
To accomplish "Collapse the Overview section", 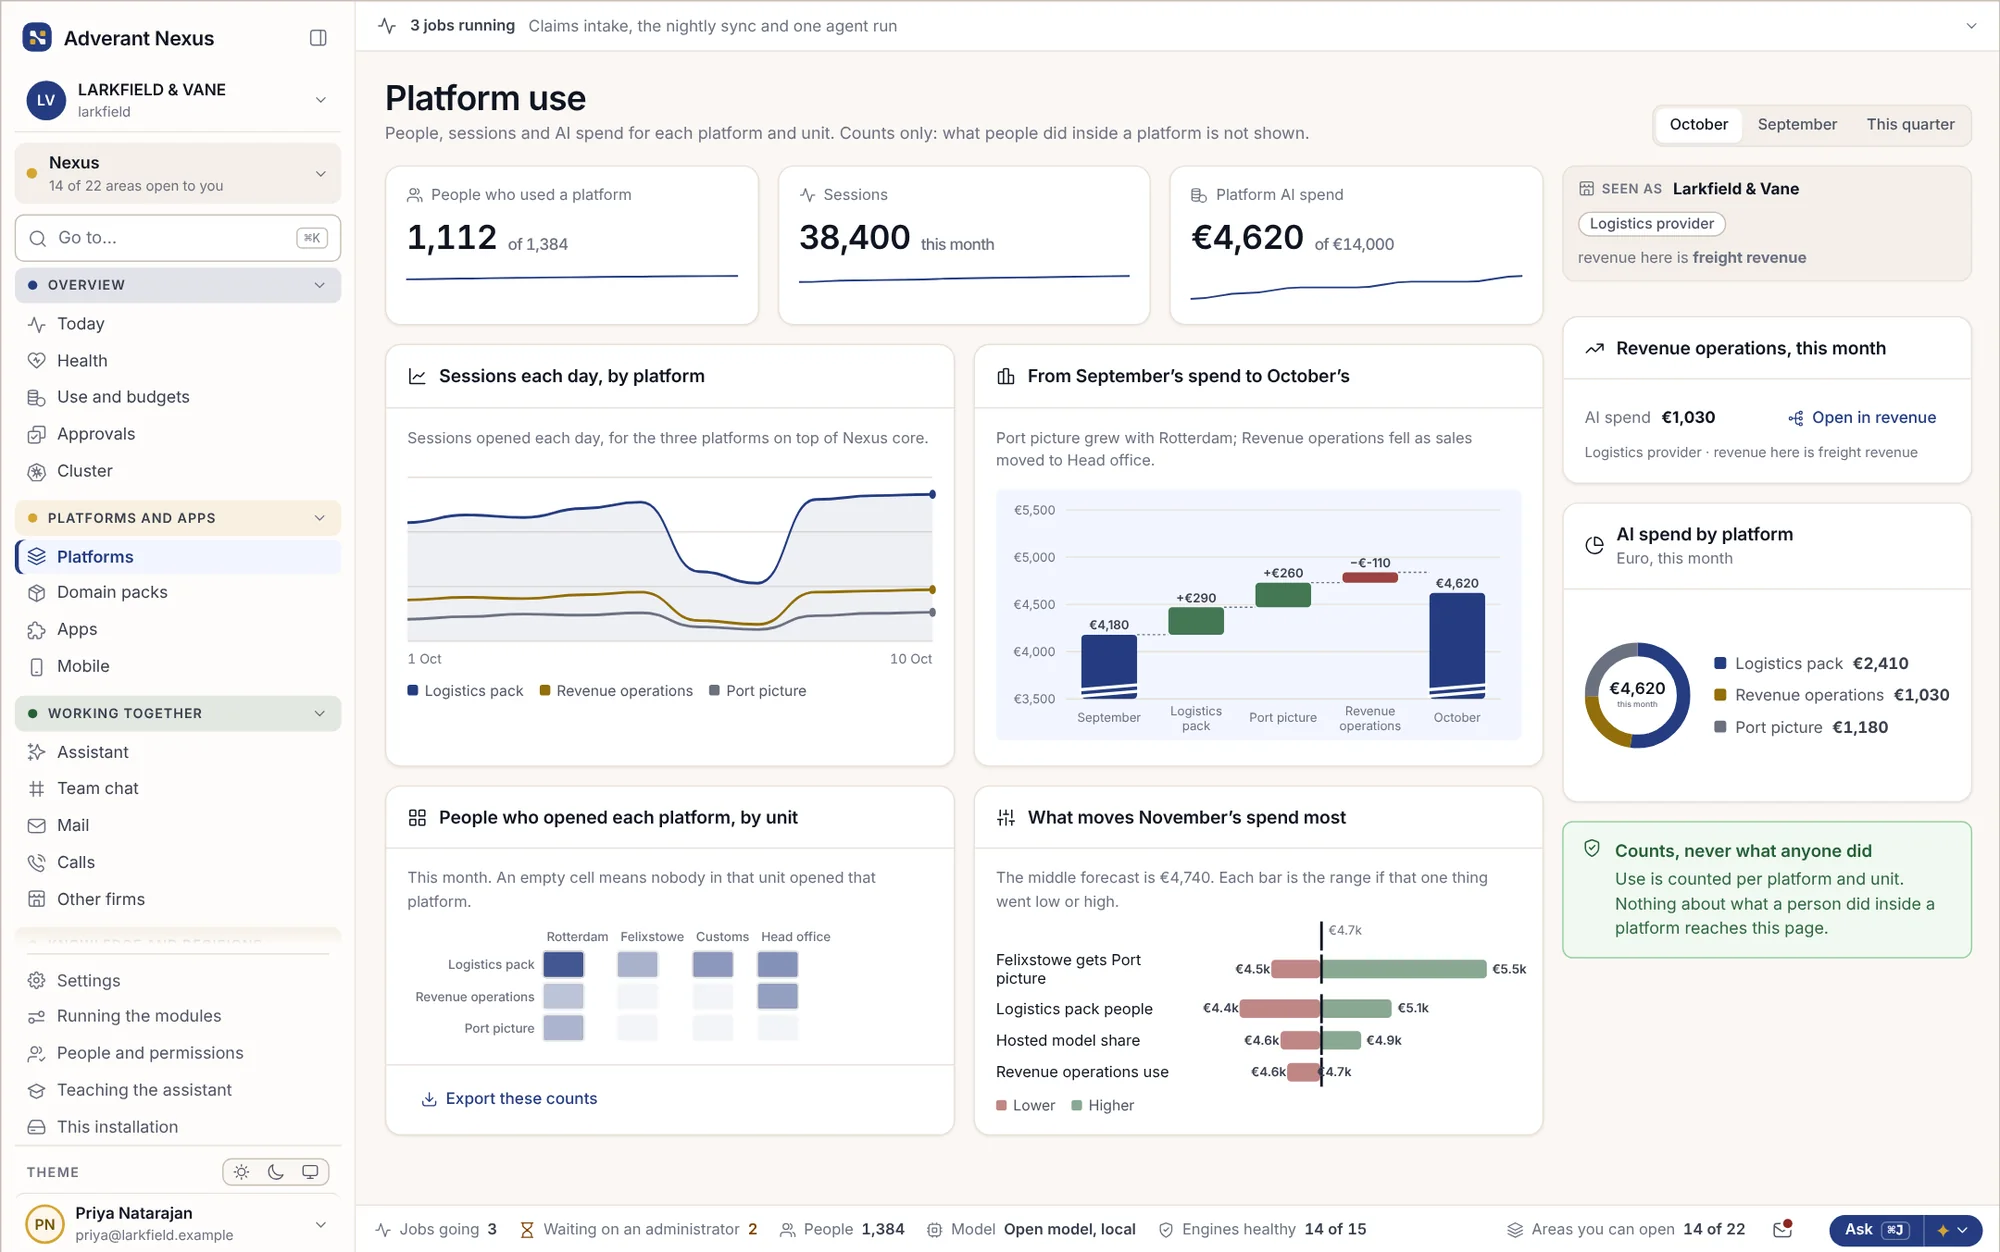I will point(178,285).
